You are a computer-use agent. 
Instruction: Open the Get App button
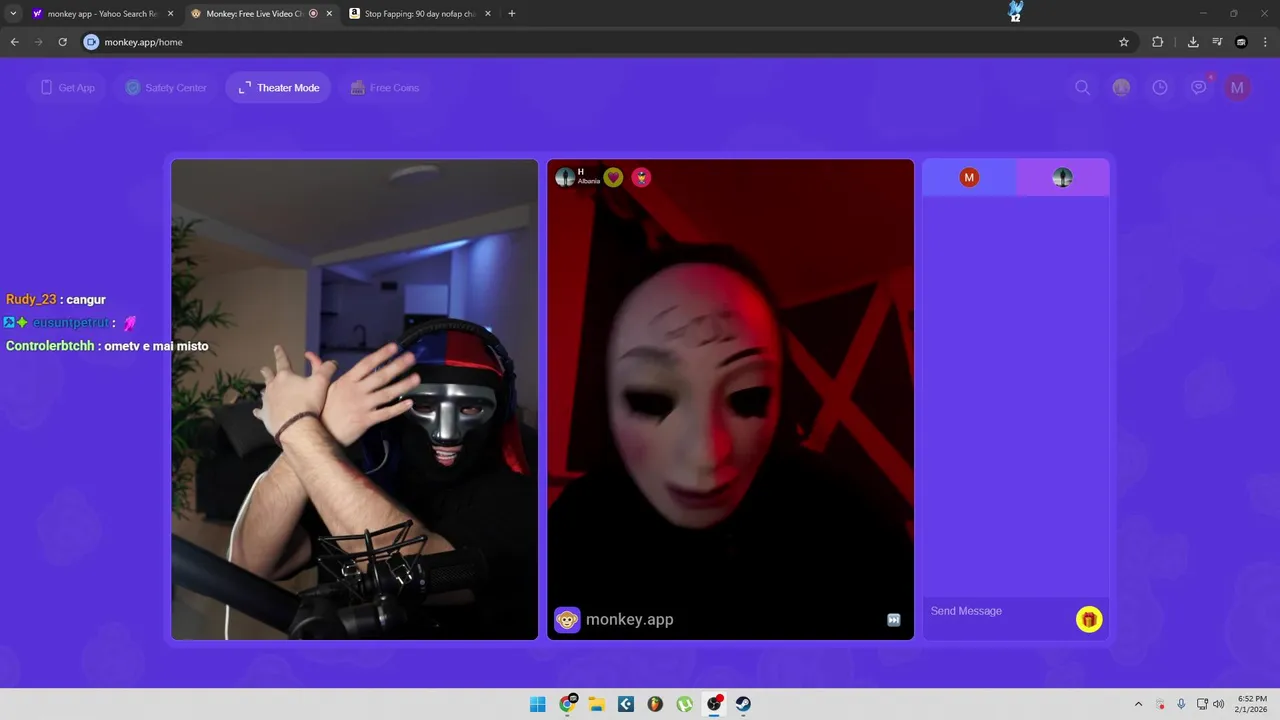[68, 88]
